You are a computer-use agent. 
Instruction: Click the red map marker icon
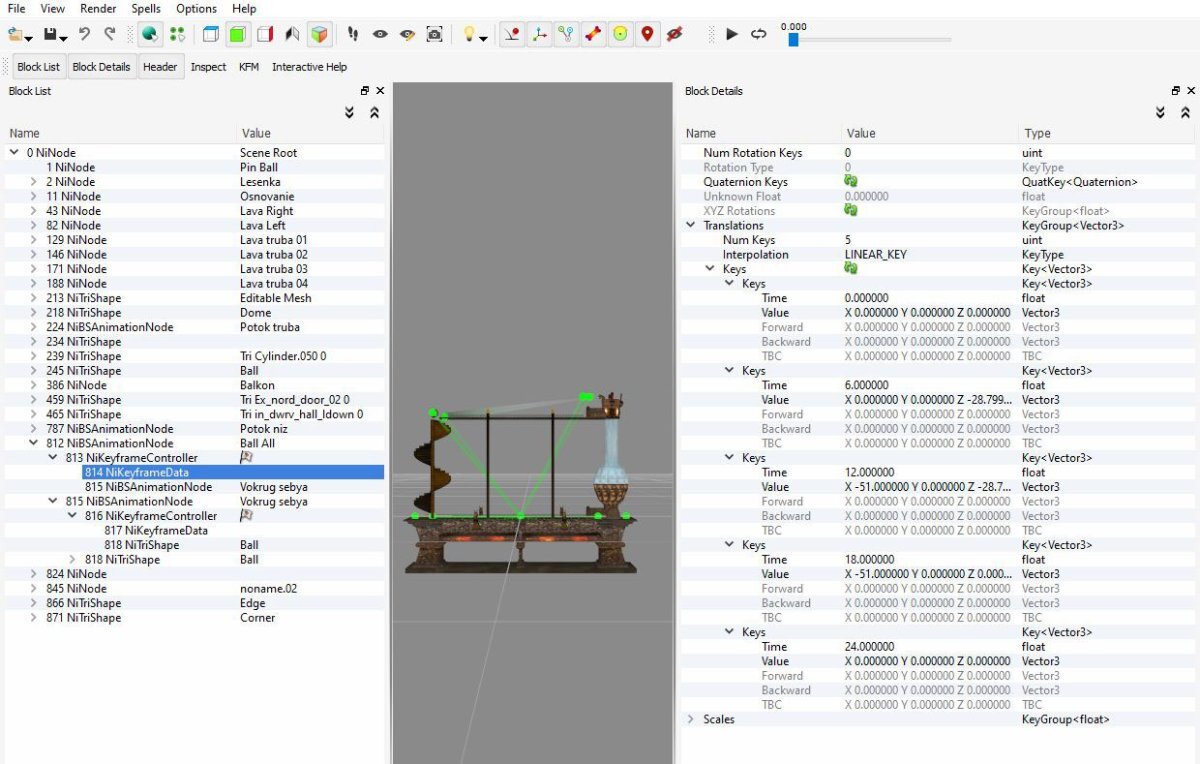click(647, 35)
